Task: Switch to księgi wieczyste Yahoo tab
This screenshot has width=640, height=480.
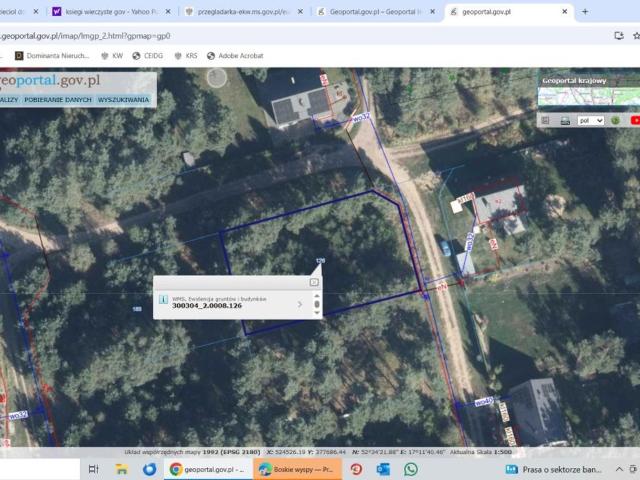Action: click(x=110, y=12)
